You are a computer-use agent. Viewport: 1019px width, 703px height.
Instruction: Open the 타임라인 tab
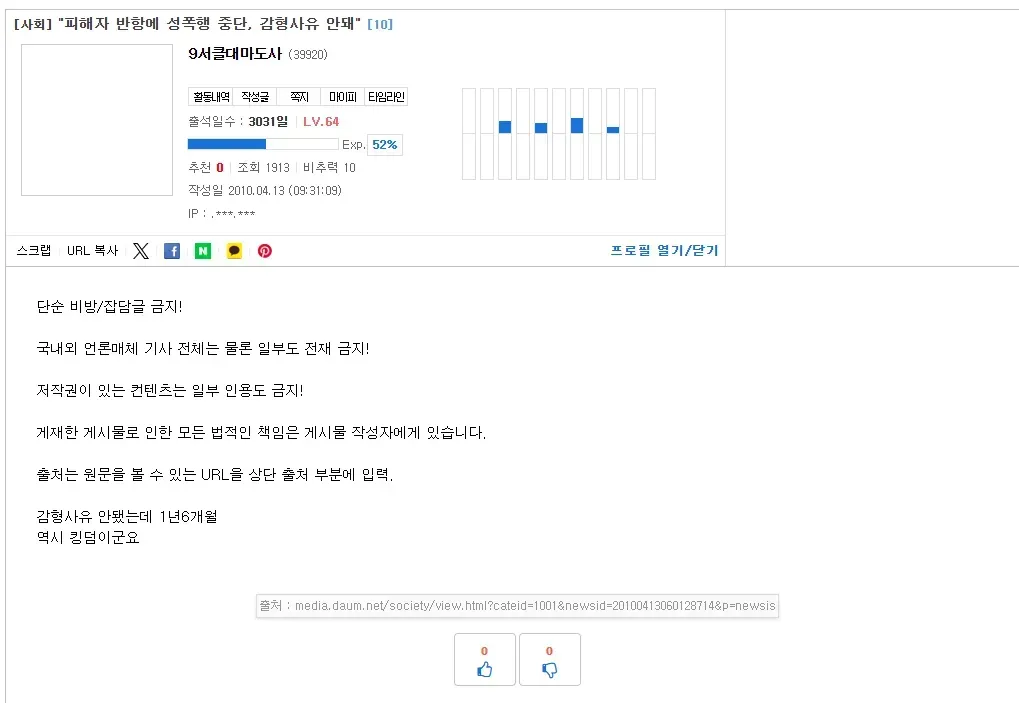pyautogui.click(x=386, y=97)
